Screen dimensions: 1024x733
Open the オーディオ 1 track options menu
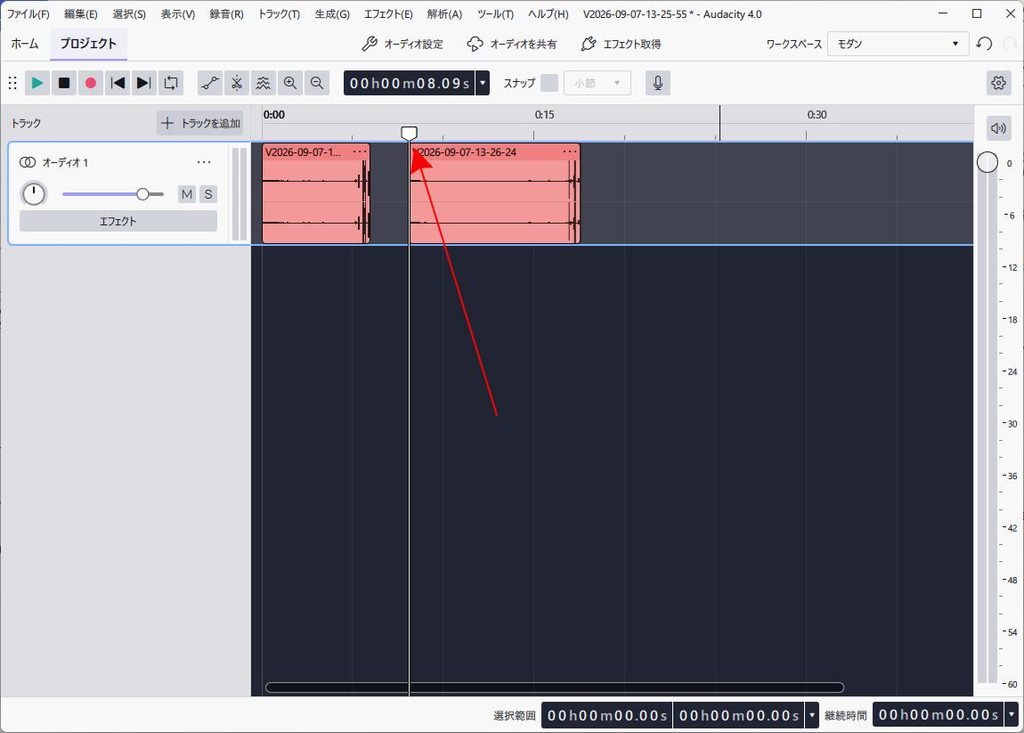point(204,162)
